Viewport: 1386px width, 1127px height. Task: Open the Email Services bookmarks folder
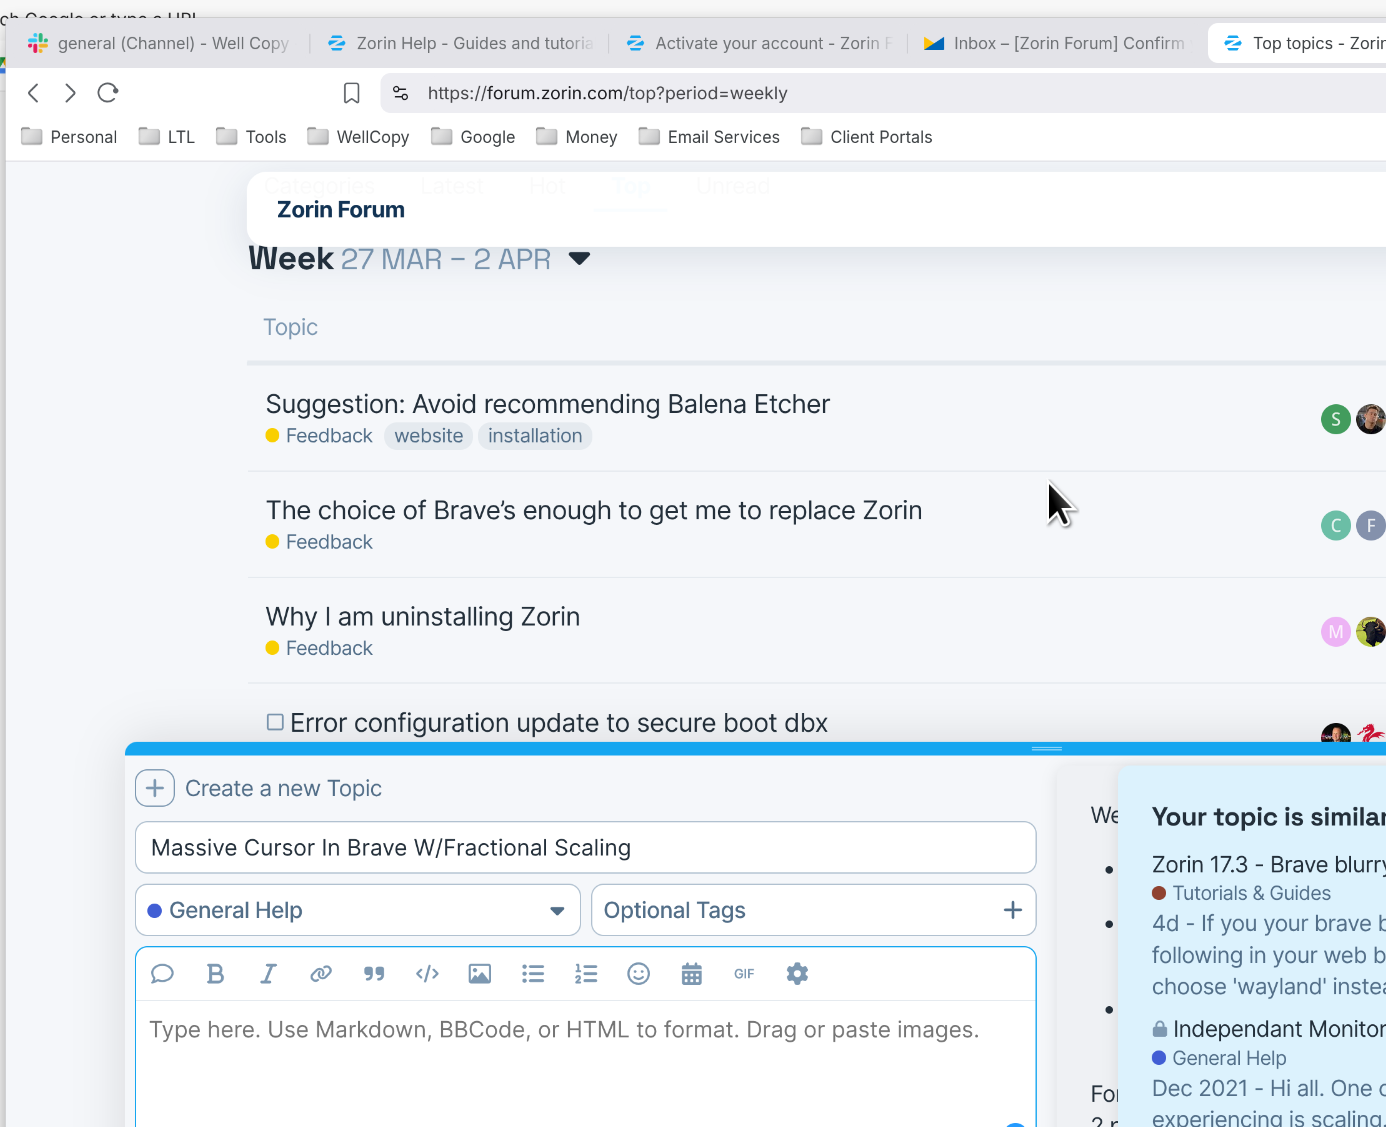pyautogui.click(x=709, y=137)
